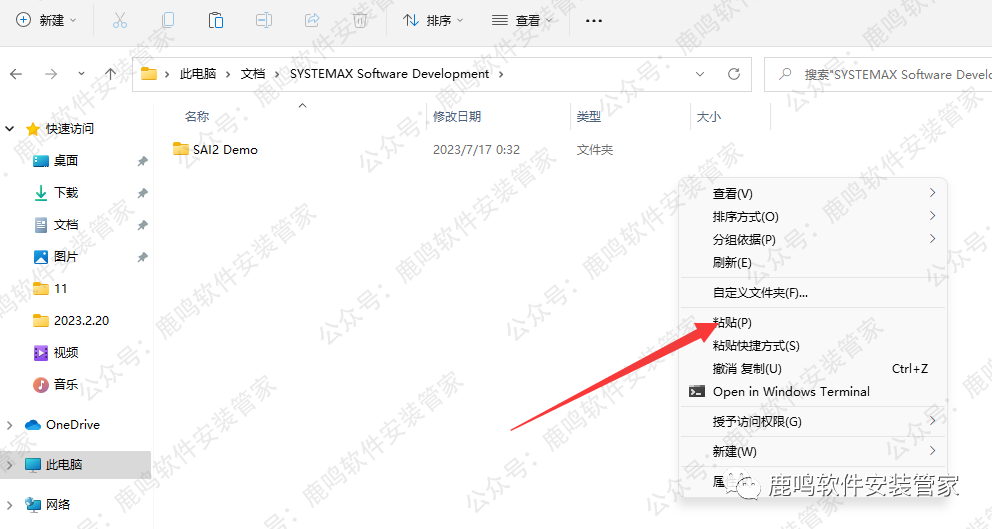Open the 查看 (View) dropdown in toolbar
The width and height of the screenshot is (992, 529).
[x=522, y=20]
